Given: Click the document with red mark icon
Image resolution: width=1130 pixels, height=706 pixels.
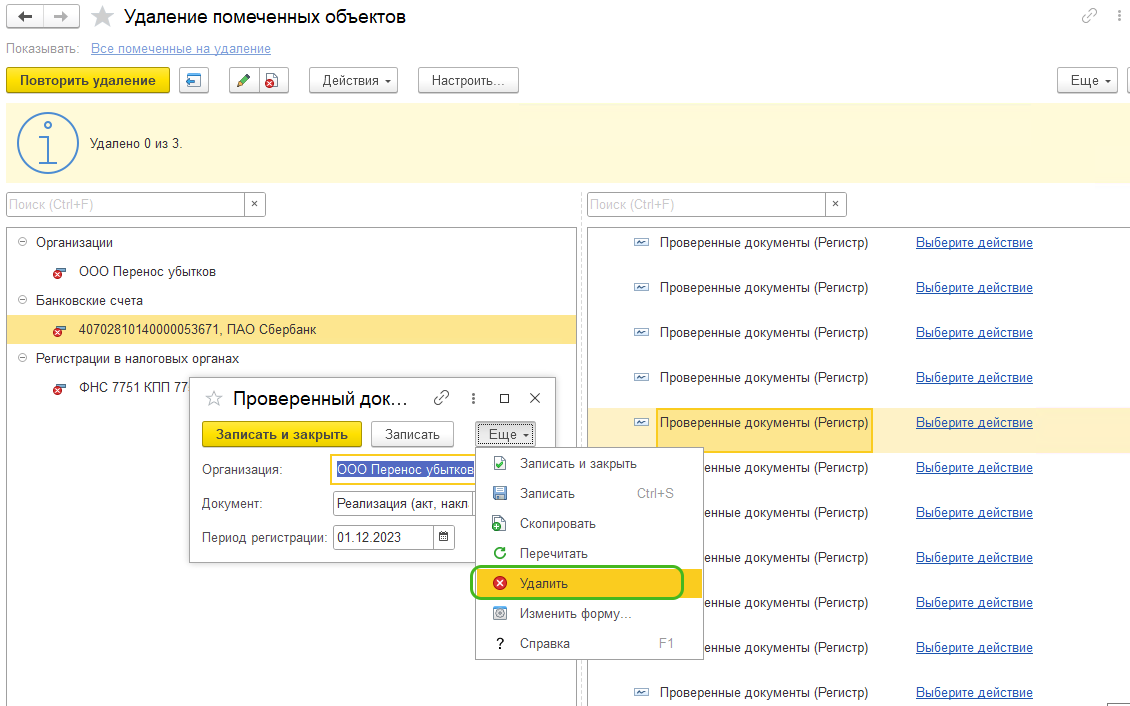Looking at the screenshot, I should coord(270,81).
